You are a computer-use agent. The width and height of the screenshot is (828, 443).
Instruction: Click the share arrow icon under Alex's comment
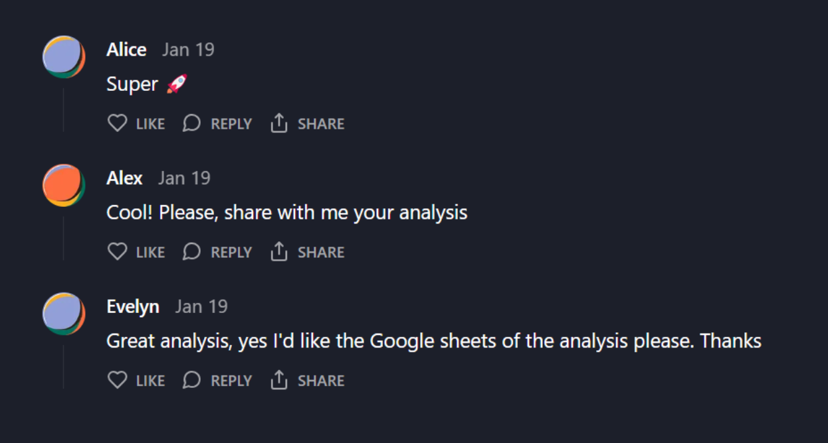point(279,252)
